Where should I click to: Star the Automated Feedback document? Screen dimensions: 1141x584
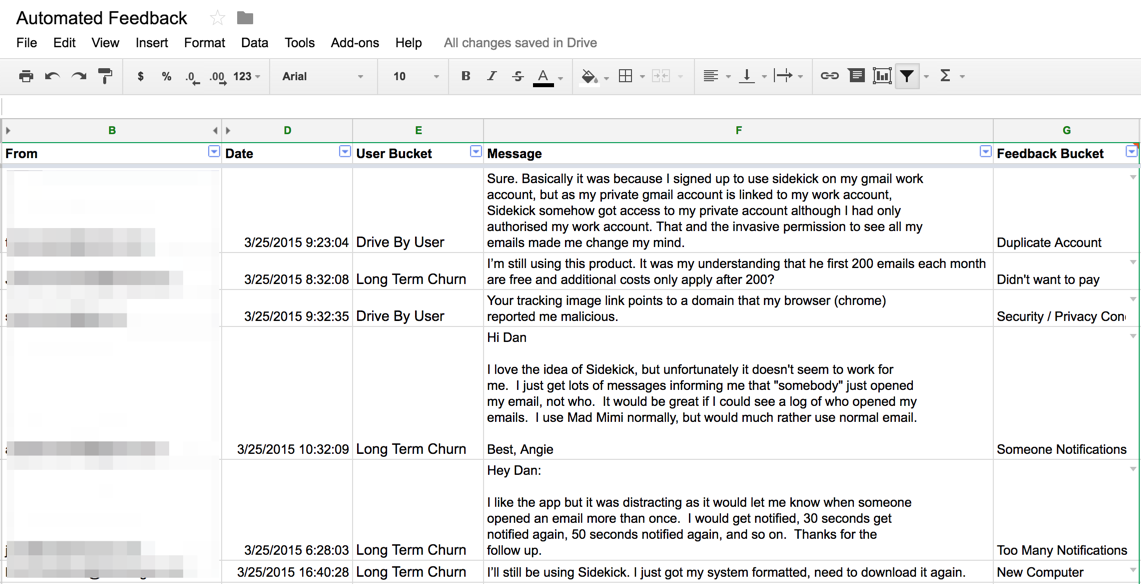[x=218, y=18]
